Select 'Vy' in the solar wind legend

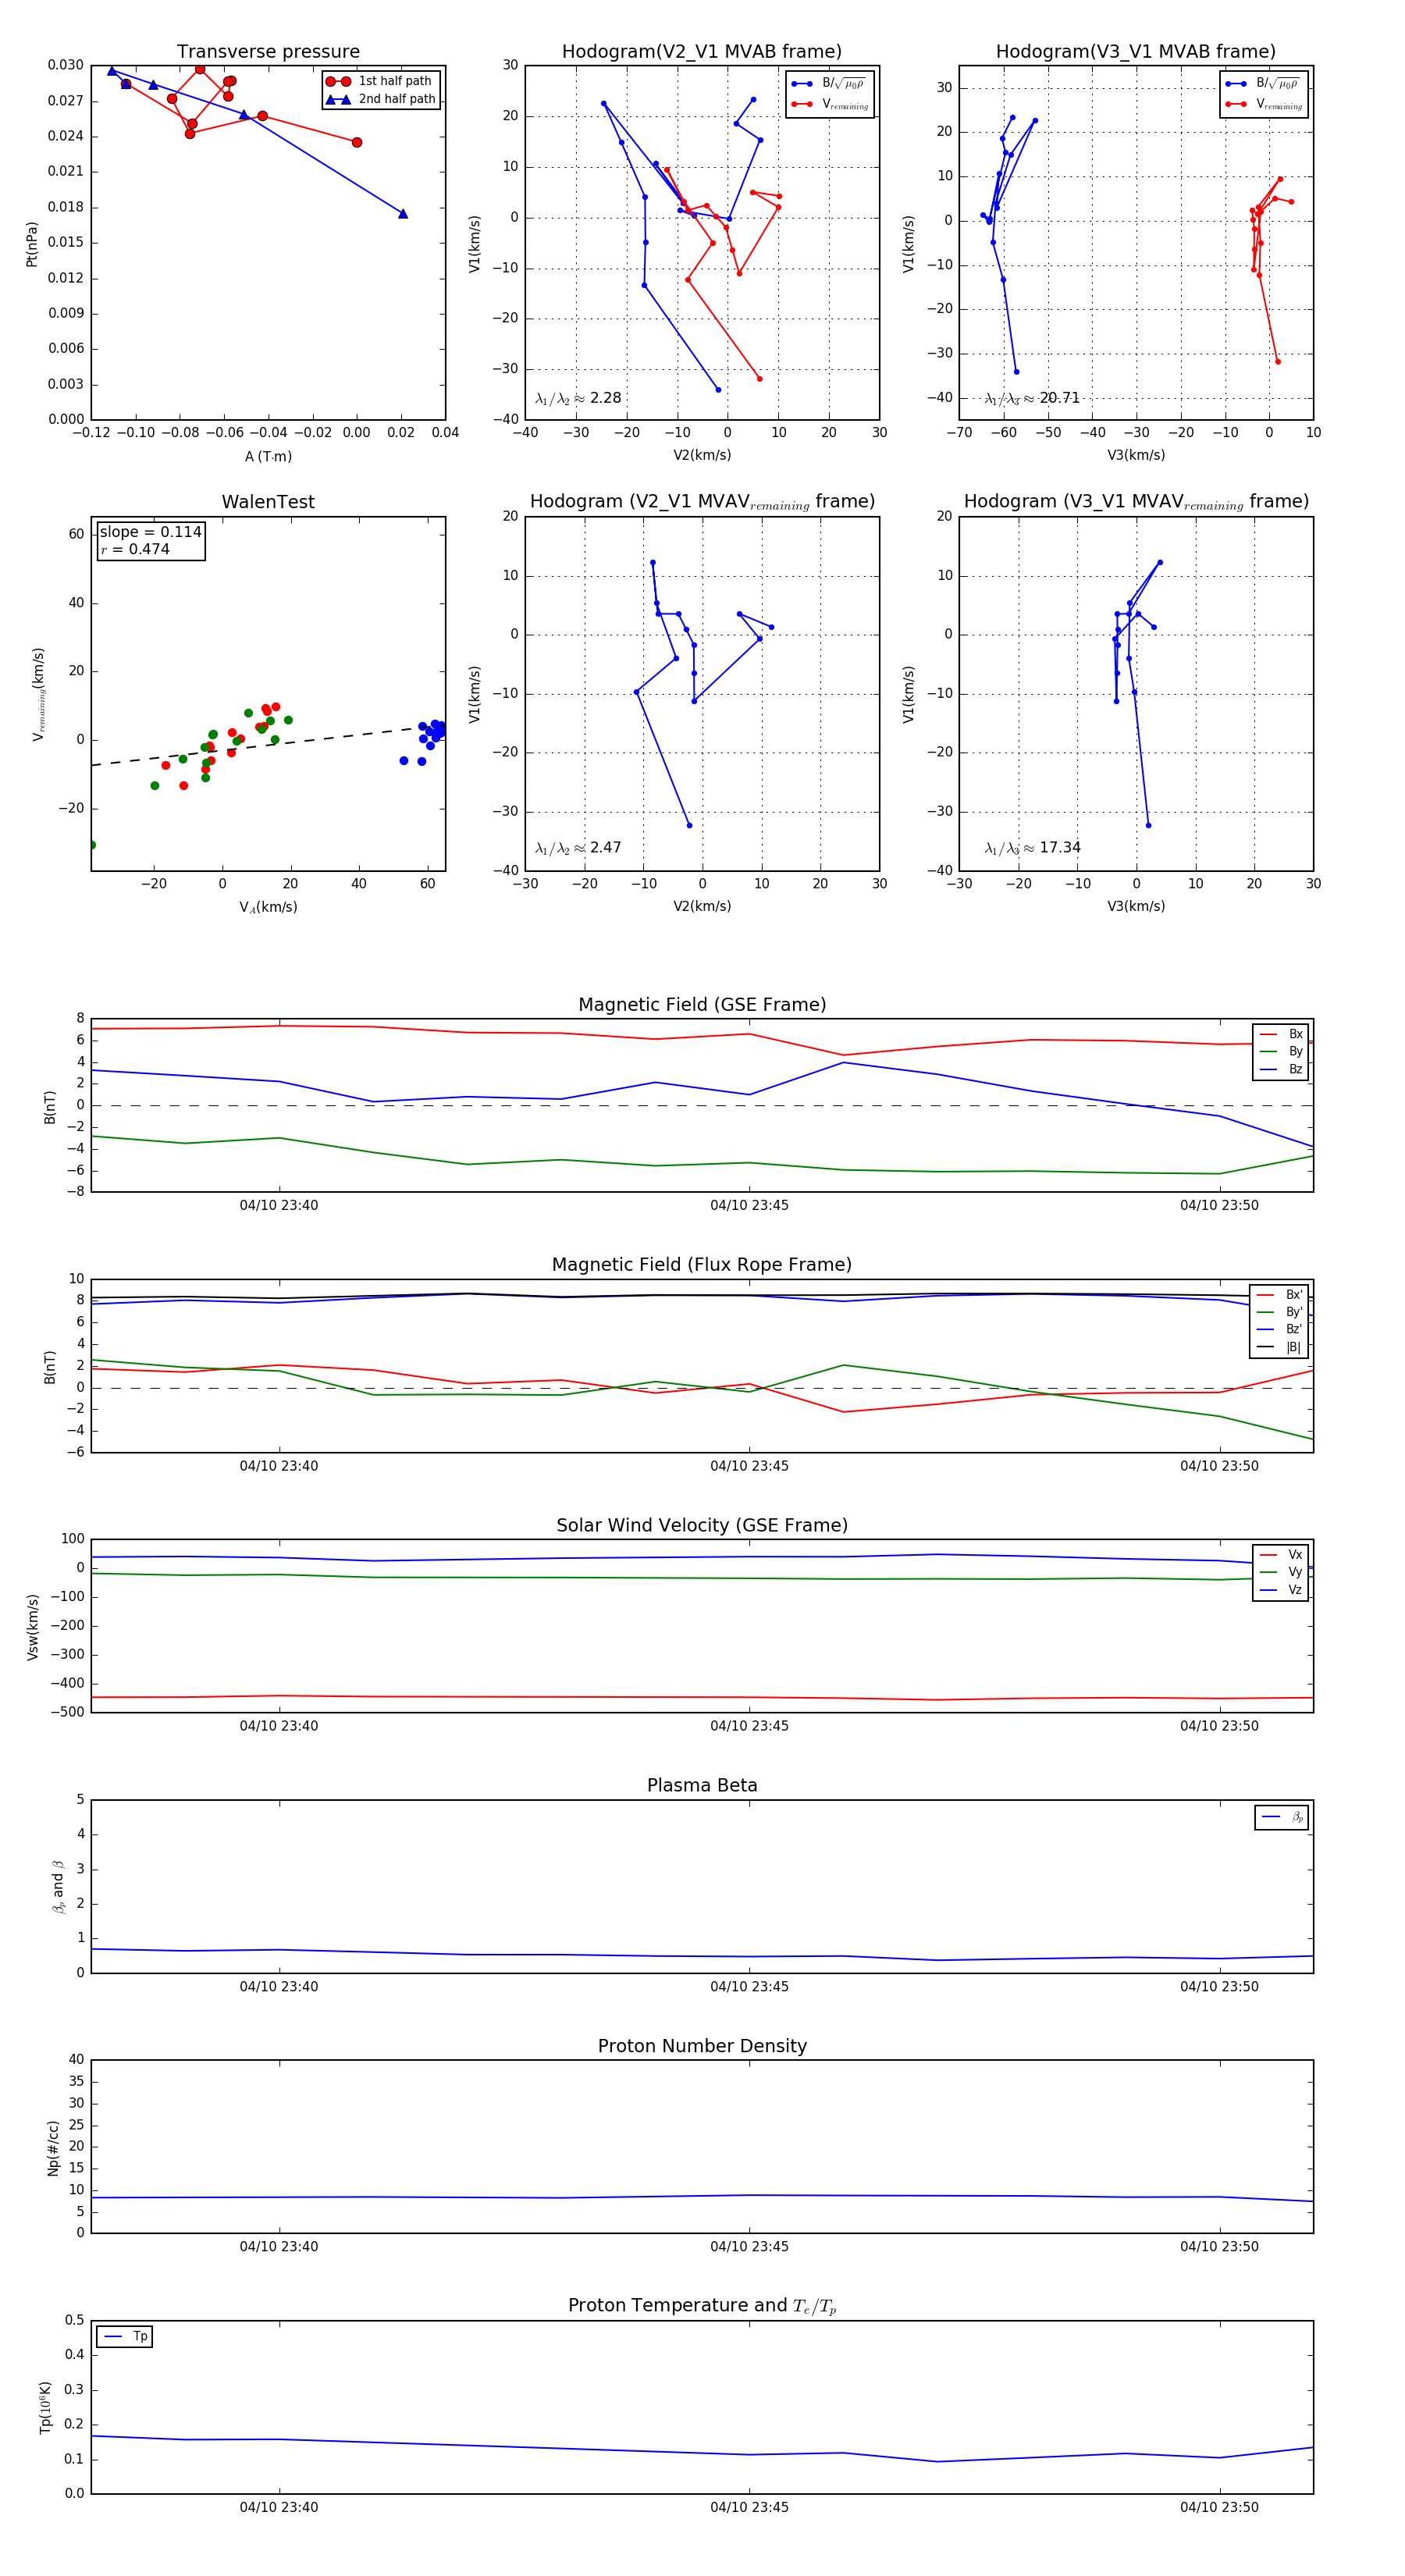[1281, 1572]
